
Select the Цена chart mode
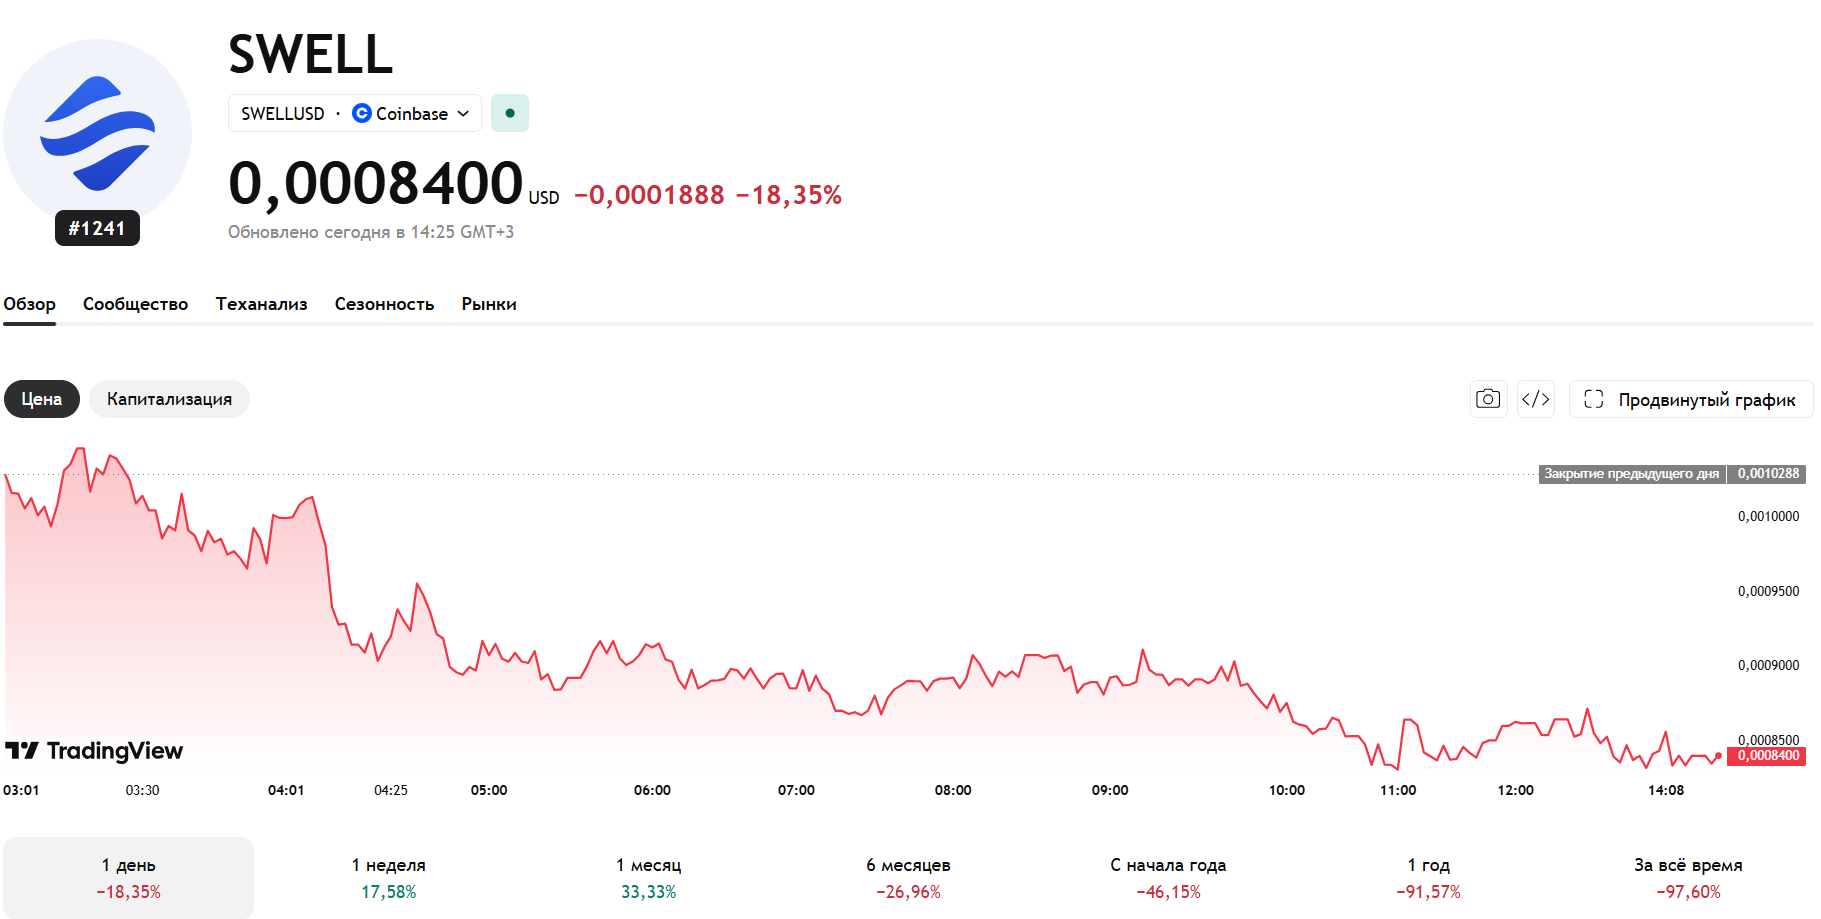(42, 399)
